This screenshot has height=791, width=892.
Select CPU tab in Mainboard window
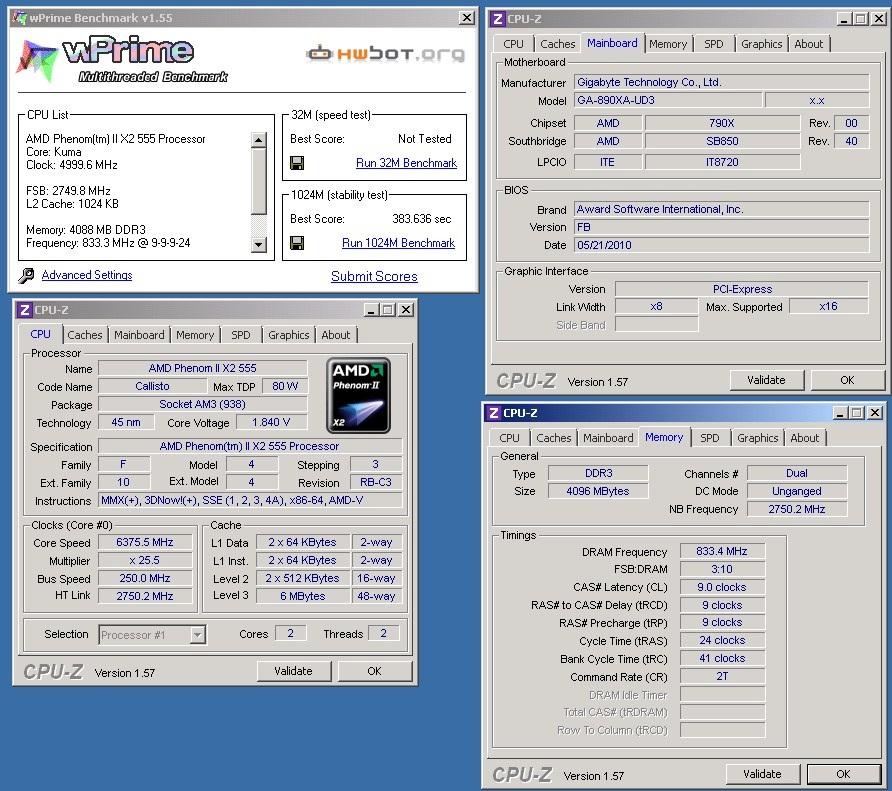513,44
